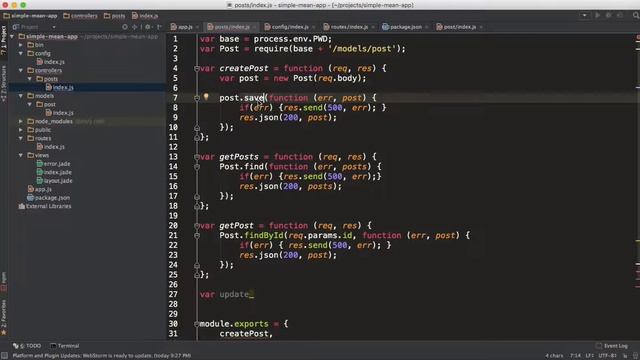The width and height of the screenshot is (640, 360).
Task: Open the npm tool window side tab
Action: (4, 281)
